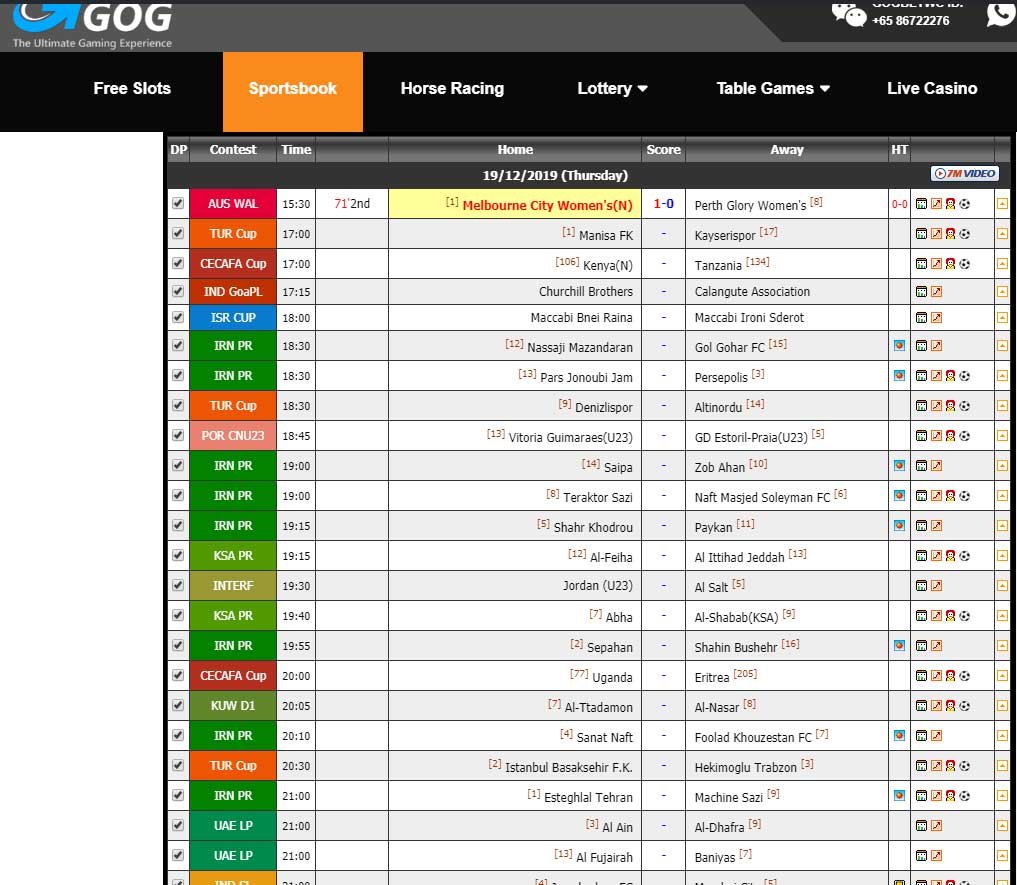
Task: Click the red-haired person icon in Vitoria Guimaraes(U23) row
Action: point(950,435)
